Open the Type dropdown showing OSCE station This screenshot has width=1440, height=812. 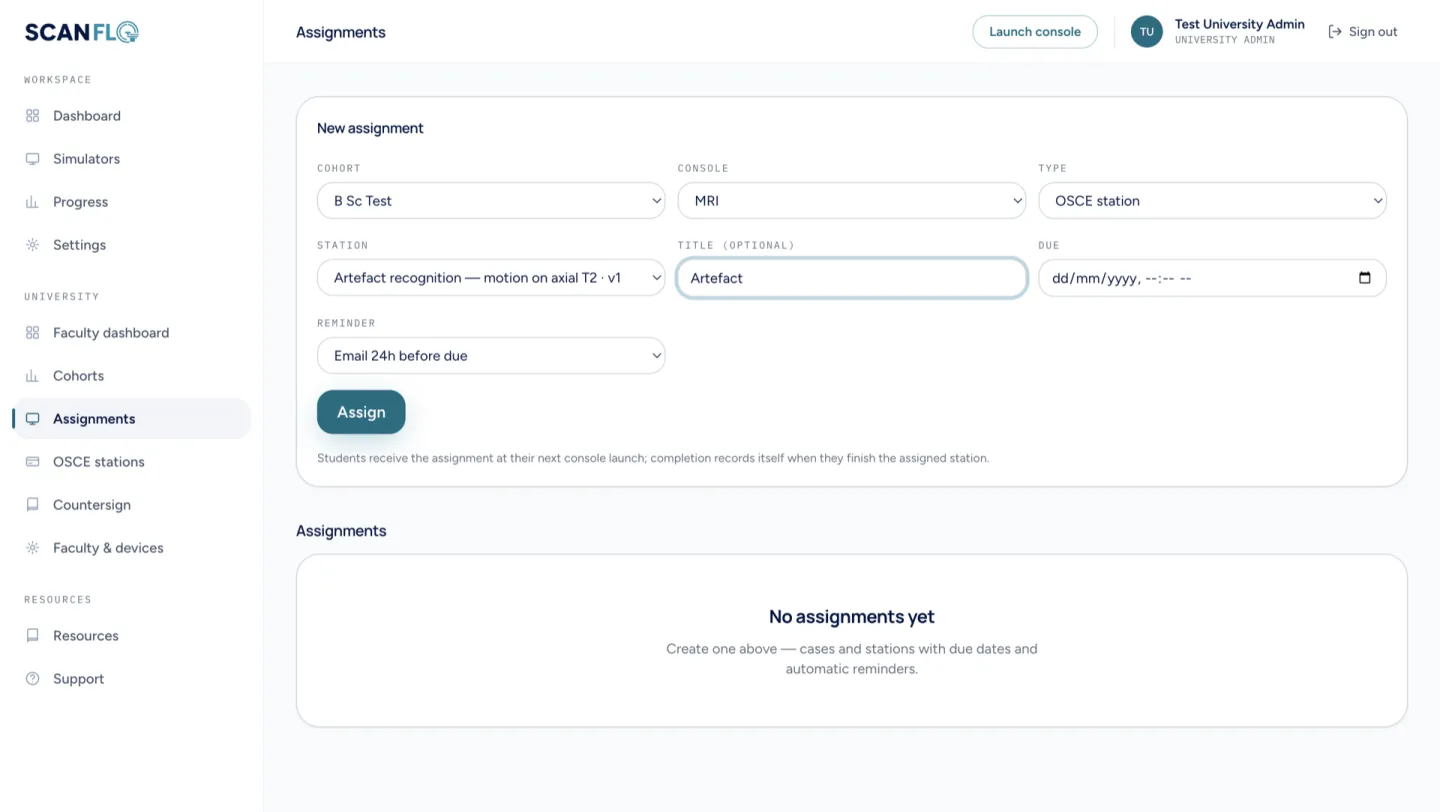click(x=1213, y=201)
